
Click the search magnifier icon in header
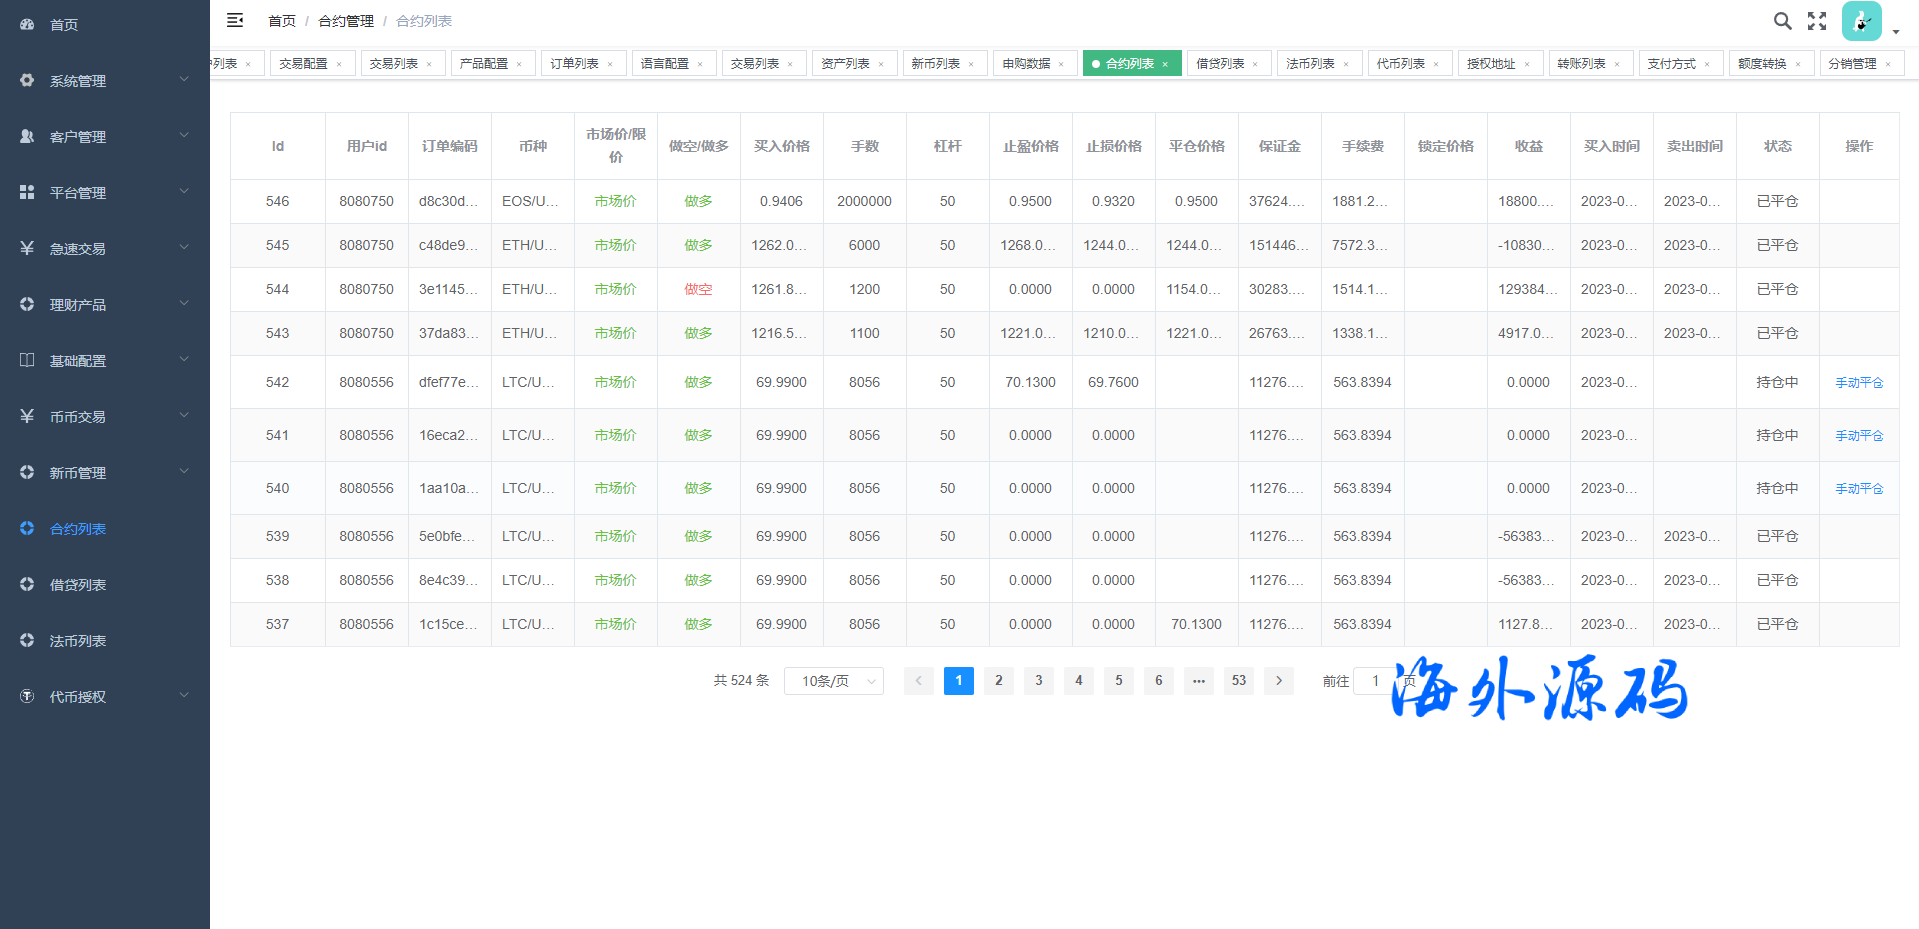pyautogui.click(x=1782, y=21)
